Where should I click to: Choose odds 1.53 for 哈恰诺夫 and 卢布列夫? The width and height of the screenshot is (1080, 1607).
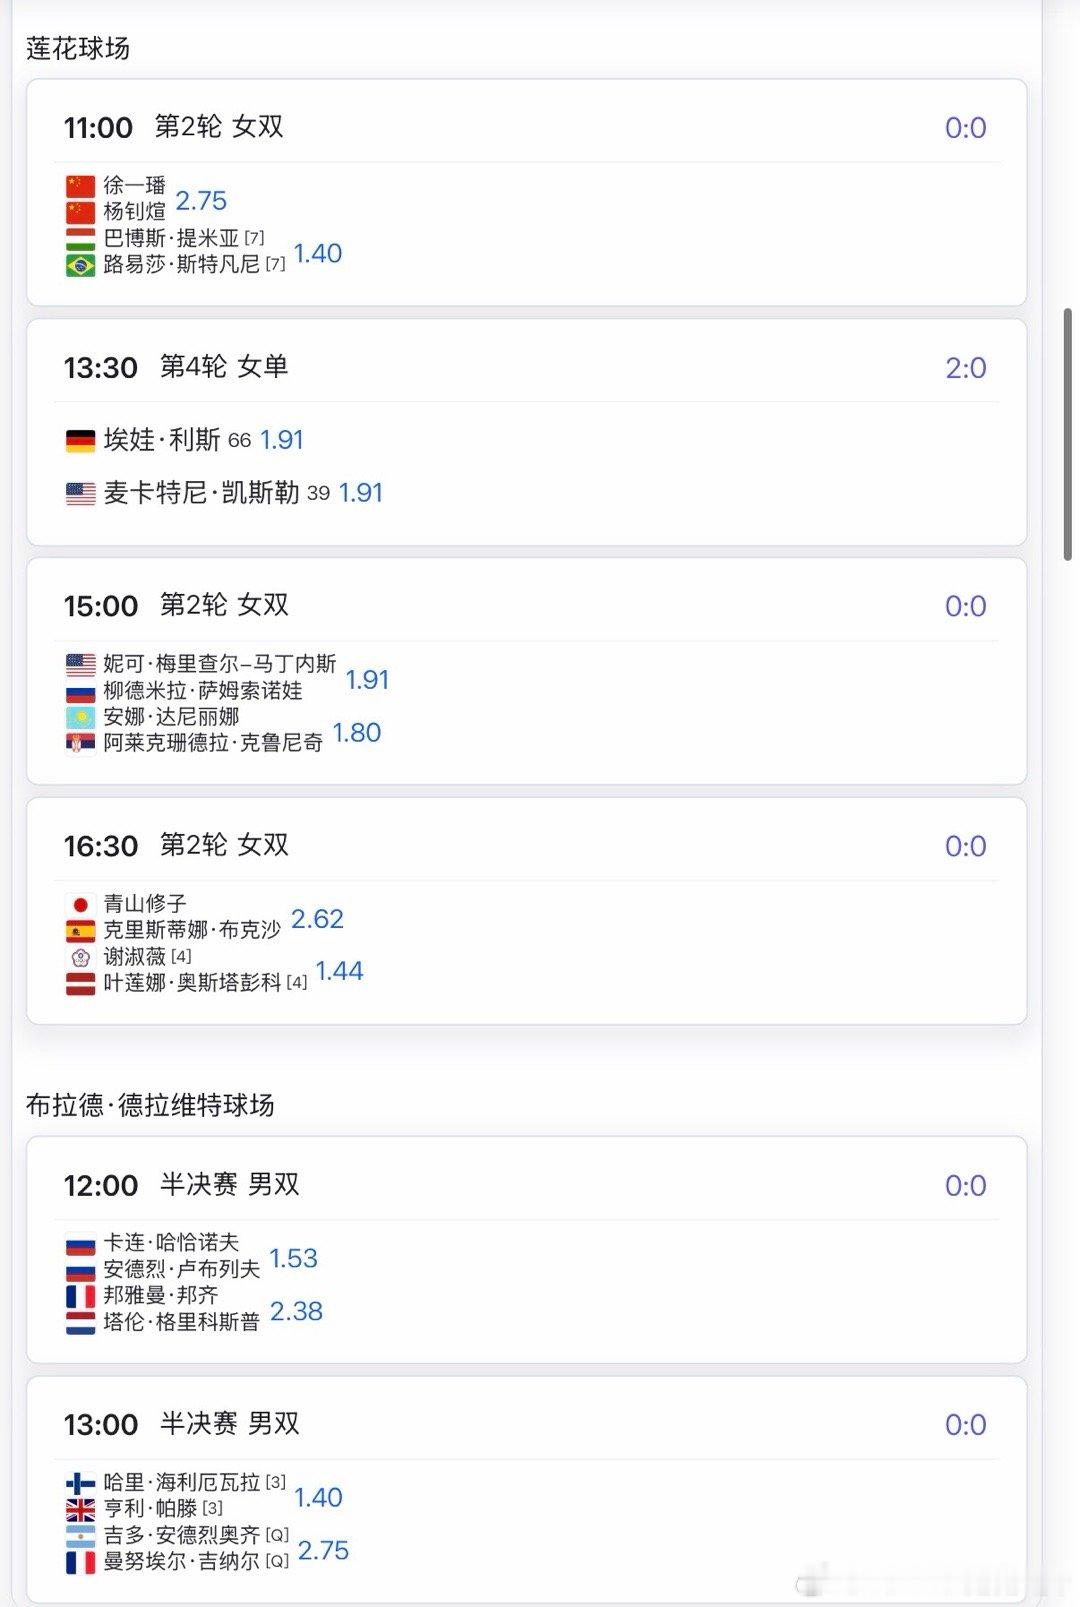click(293, 1258)
